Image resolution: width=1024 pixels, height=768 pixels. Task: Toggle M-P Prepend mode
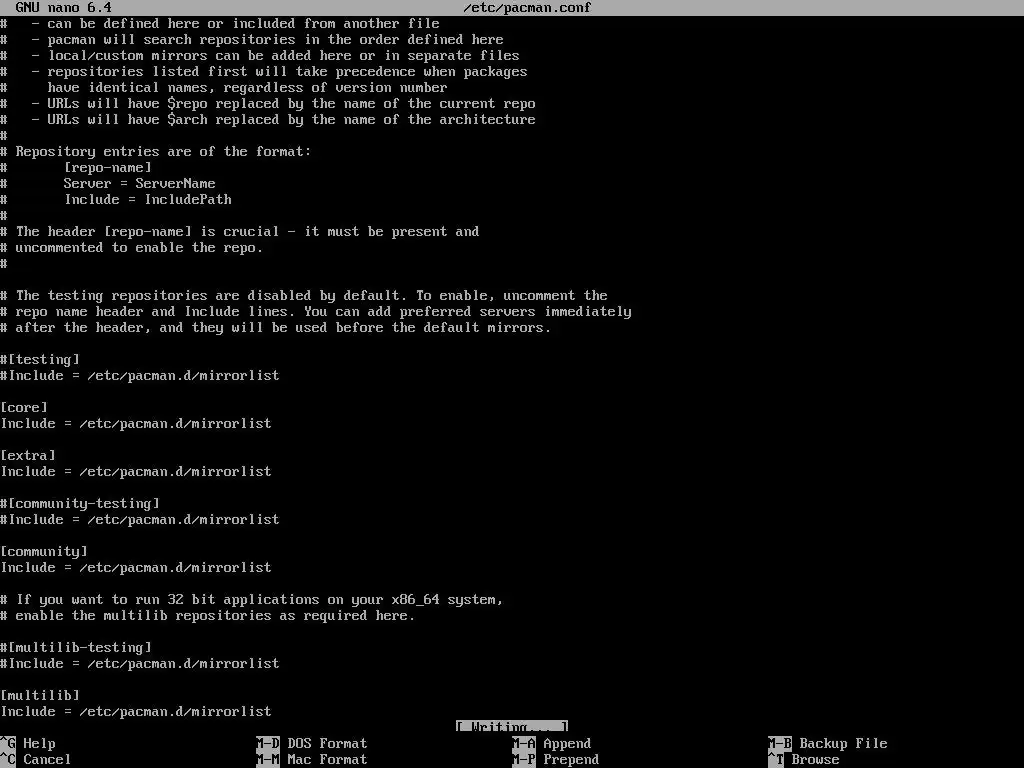tap(556, 760)
